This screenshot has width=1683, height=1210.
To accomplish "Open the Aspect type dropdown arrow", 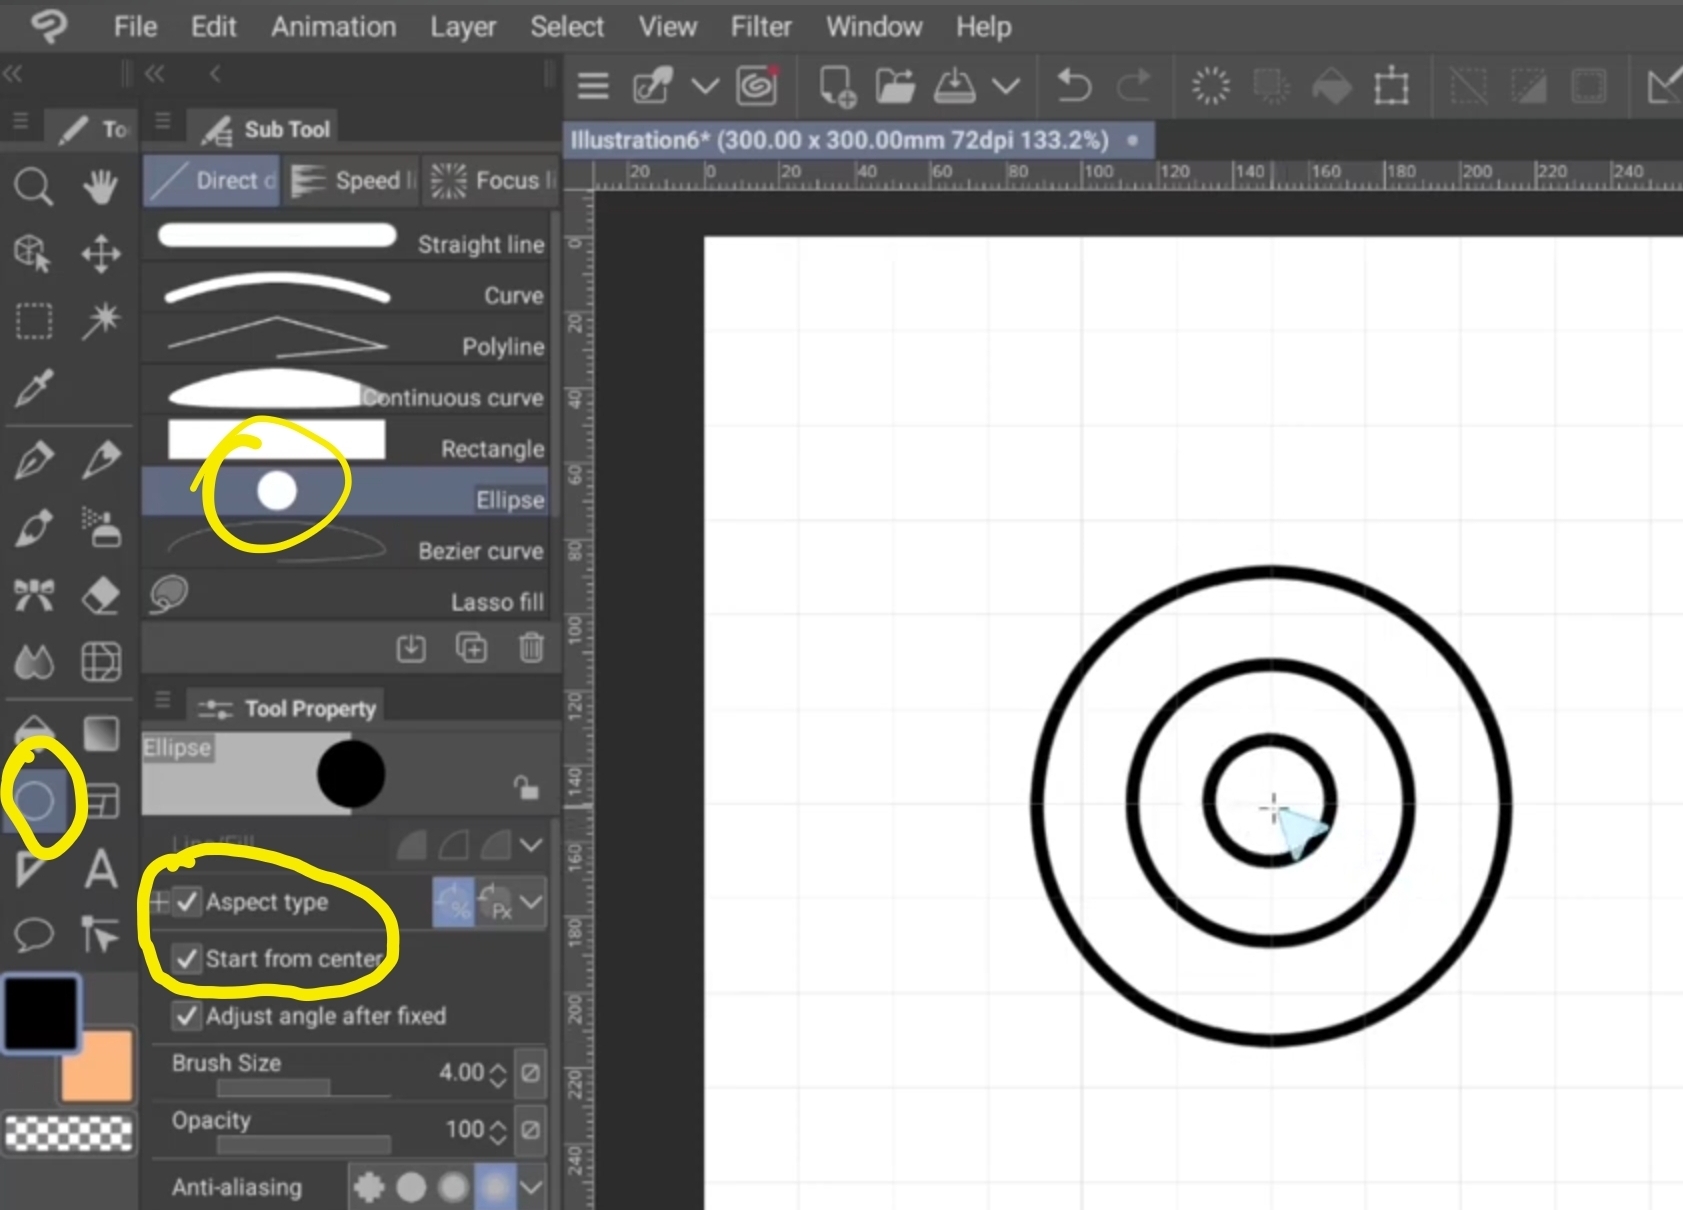I will pyautogui.click(x=531, y=902).
